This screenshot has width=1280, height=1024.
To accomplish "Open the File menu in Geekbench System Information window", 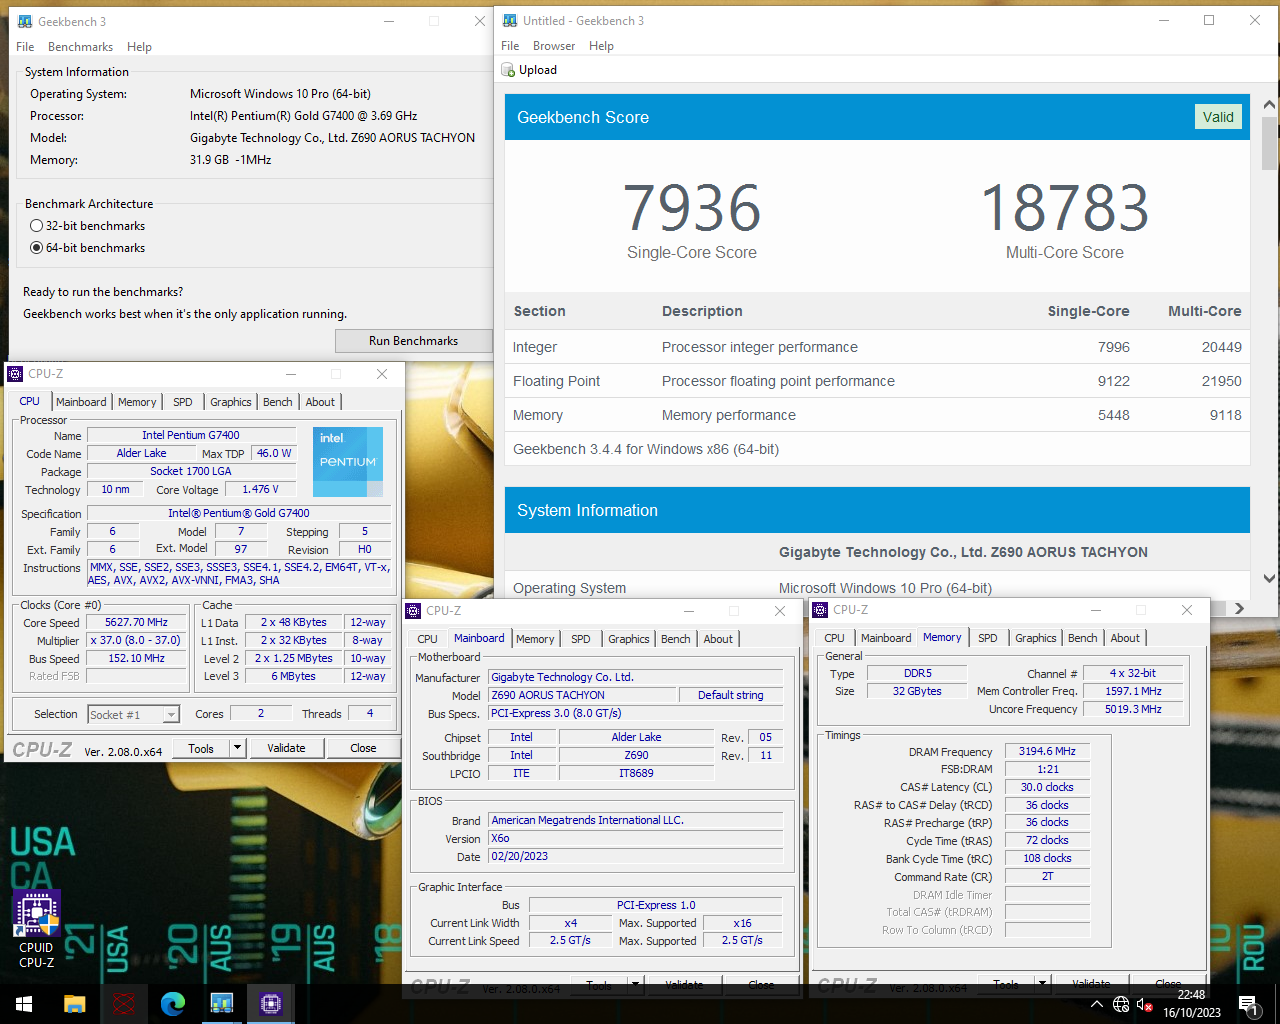I will tap(25, 47).
